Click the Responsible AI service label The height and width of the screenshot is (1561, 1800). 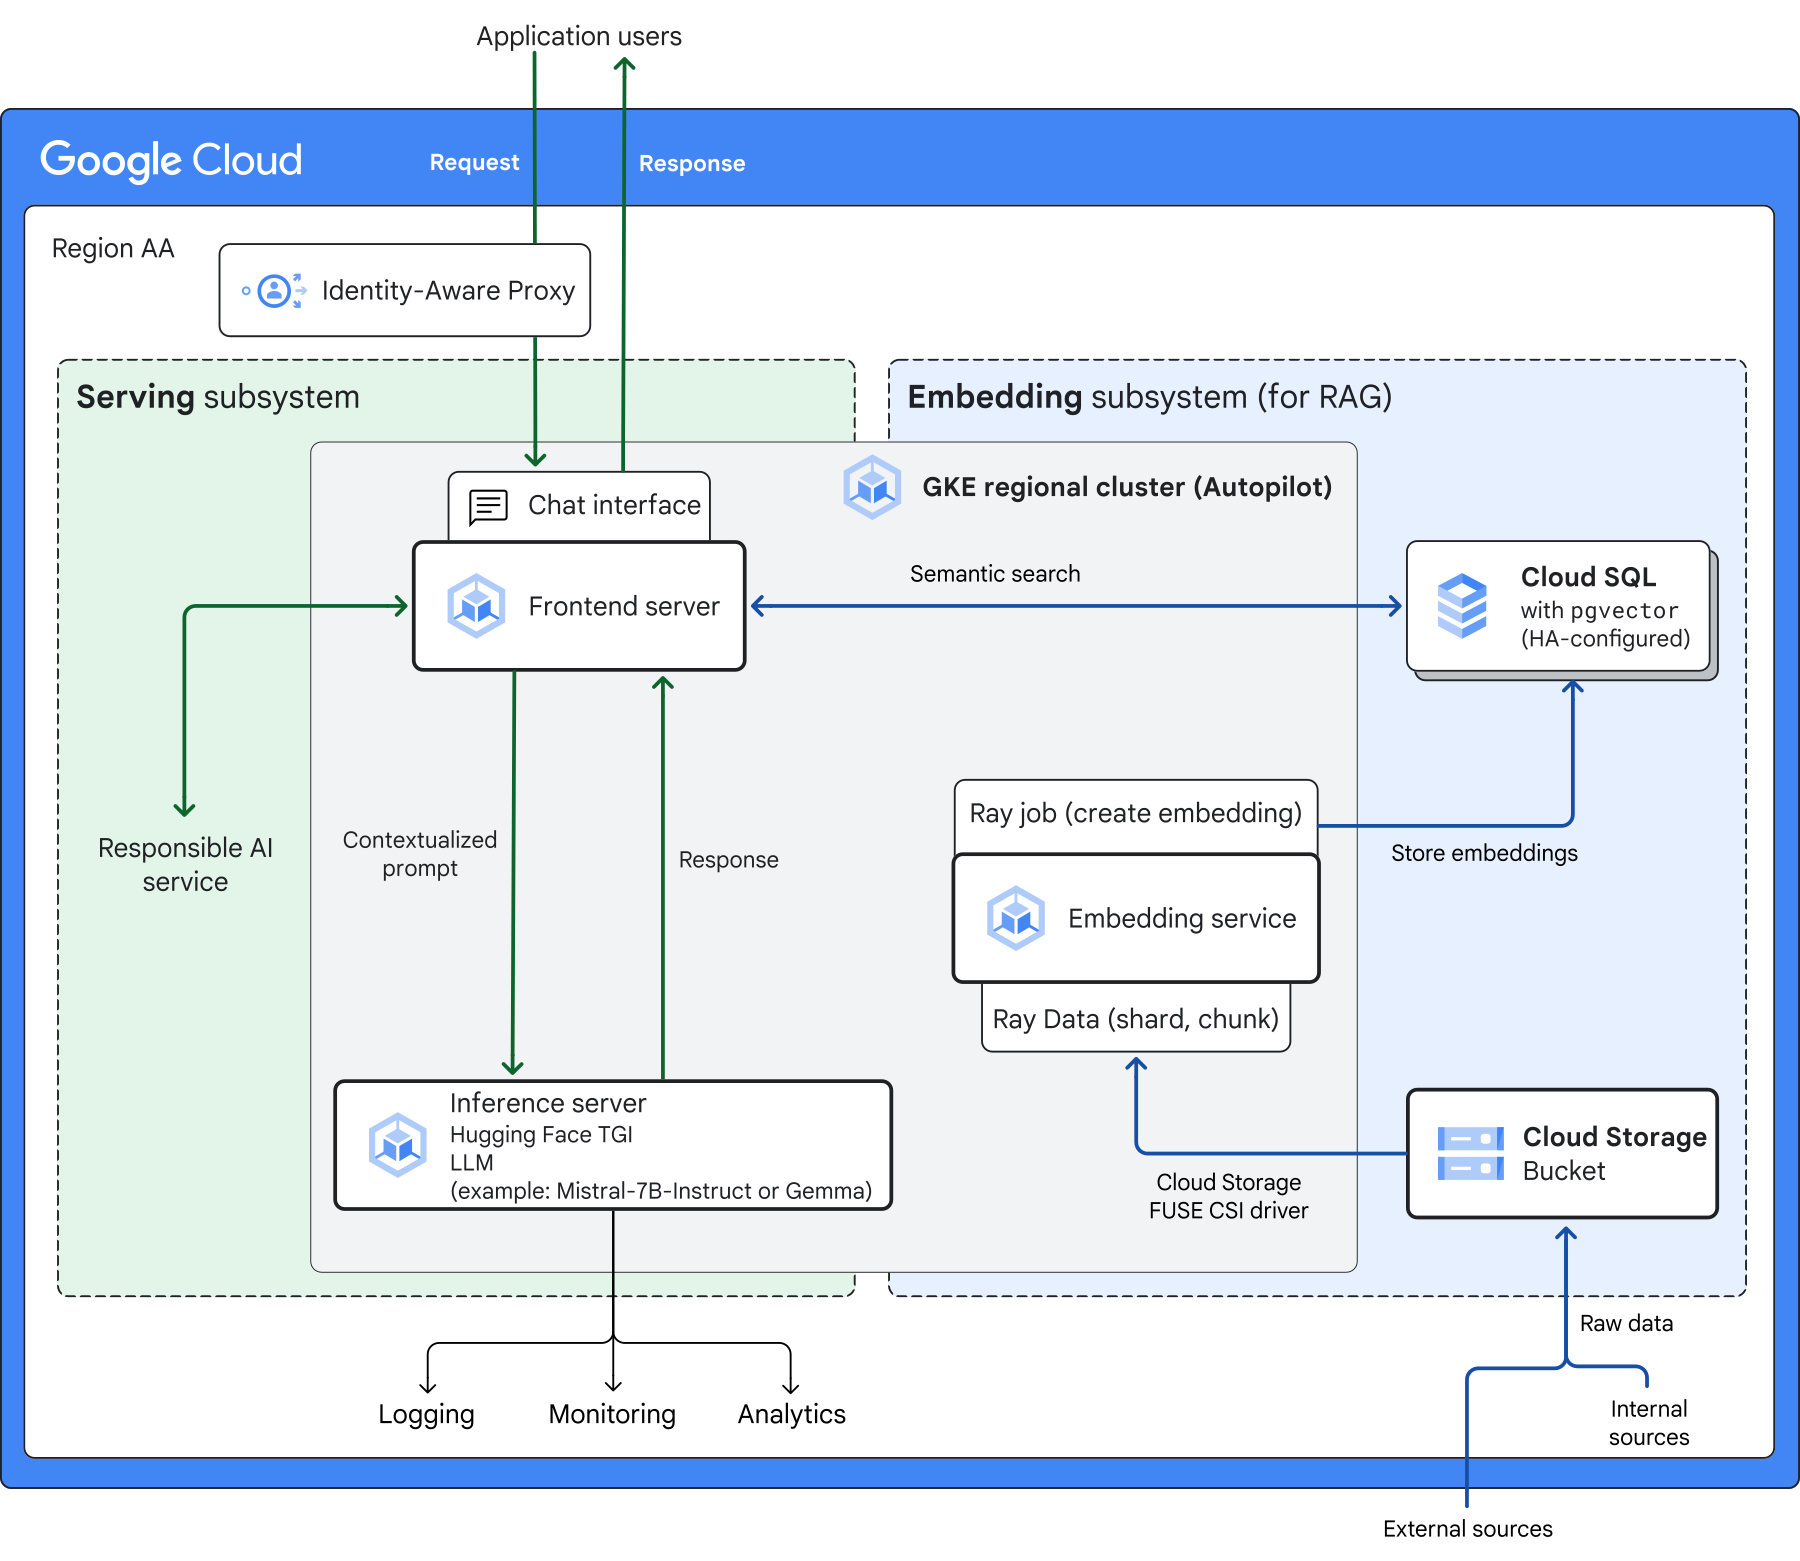[x=185, y=865]
